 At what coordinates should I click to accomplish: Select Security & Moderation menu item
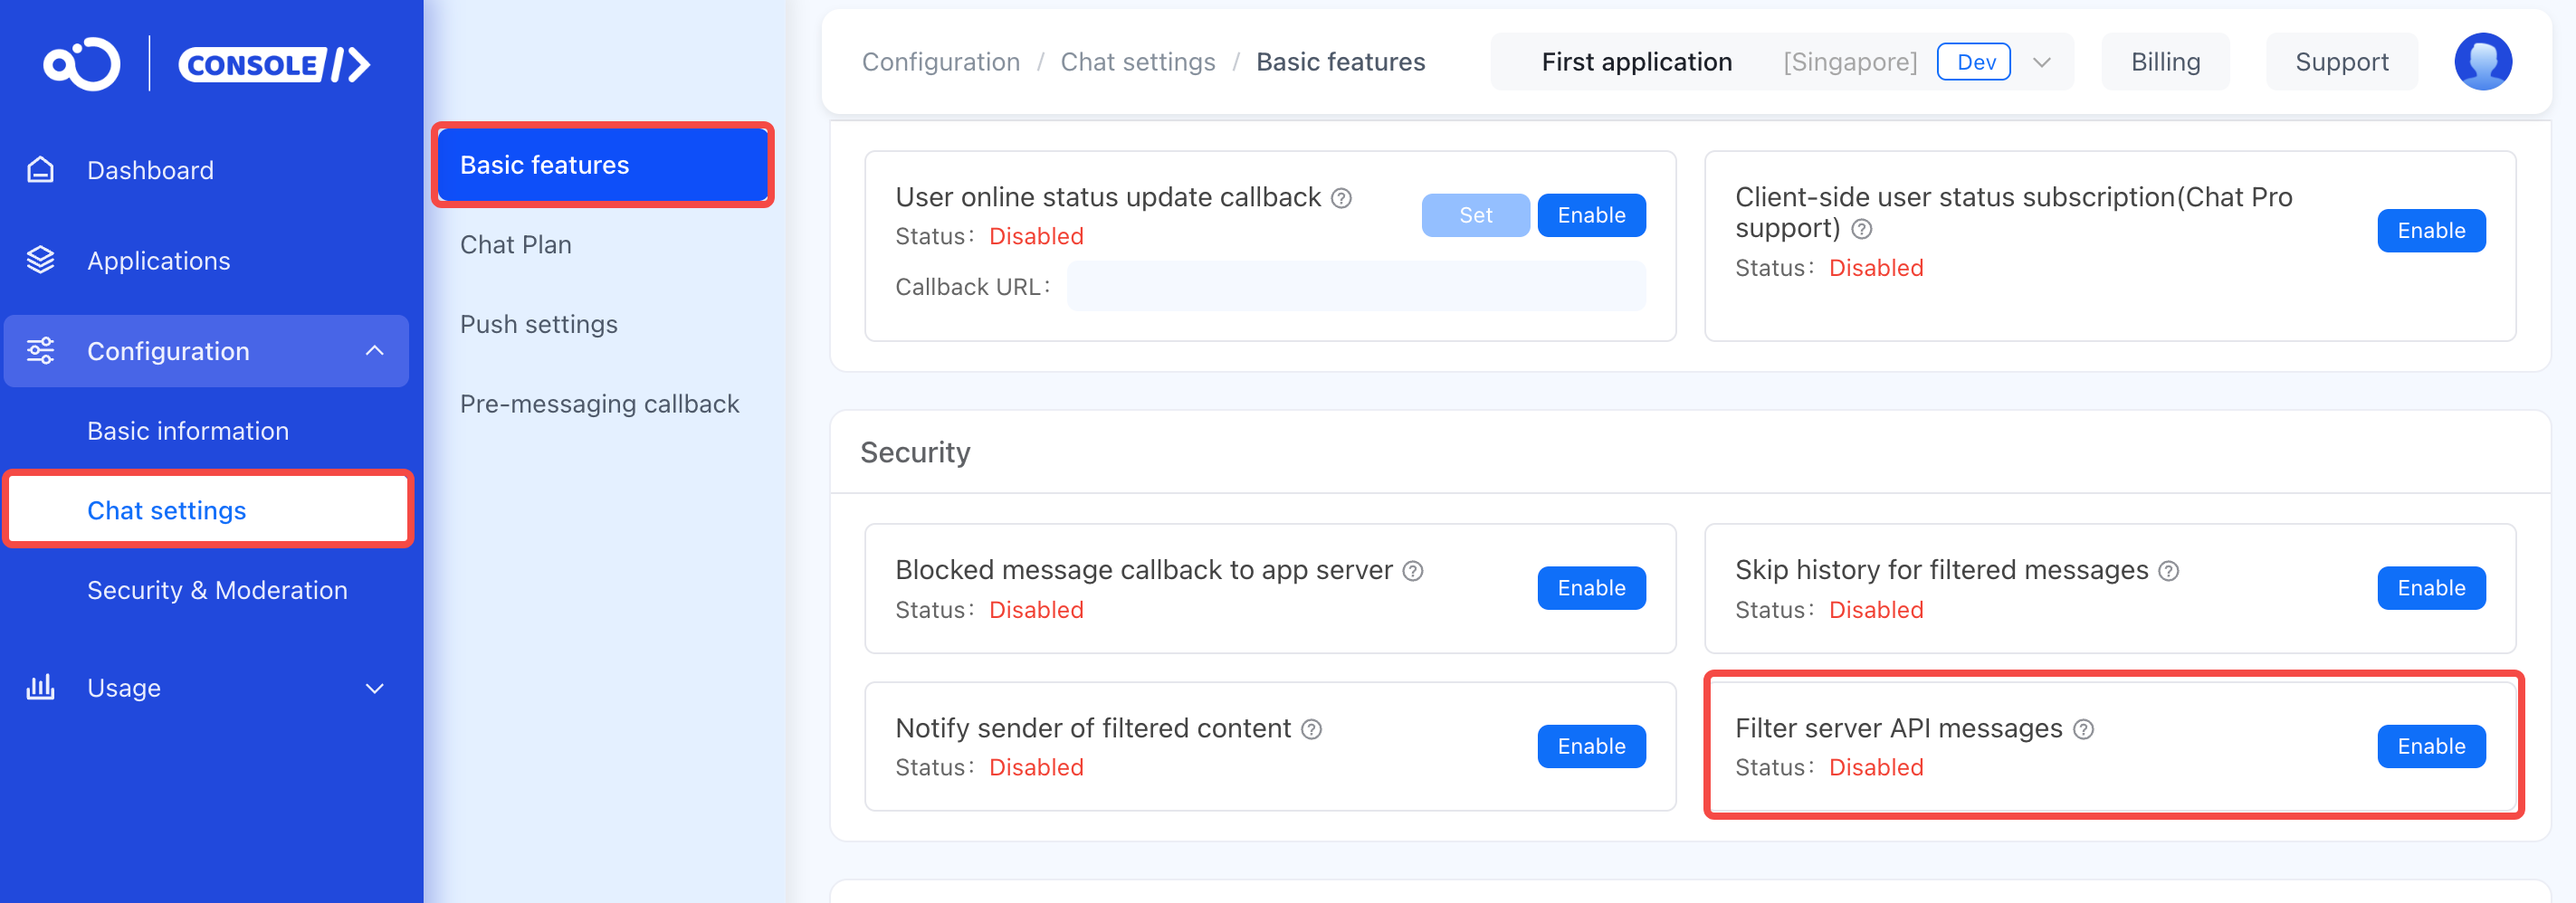(217, 590)
